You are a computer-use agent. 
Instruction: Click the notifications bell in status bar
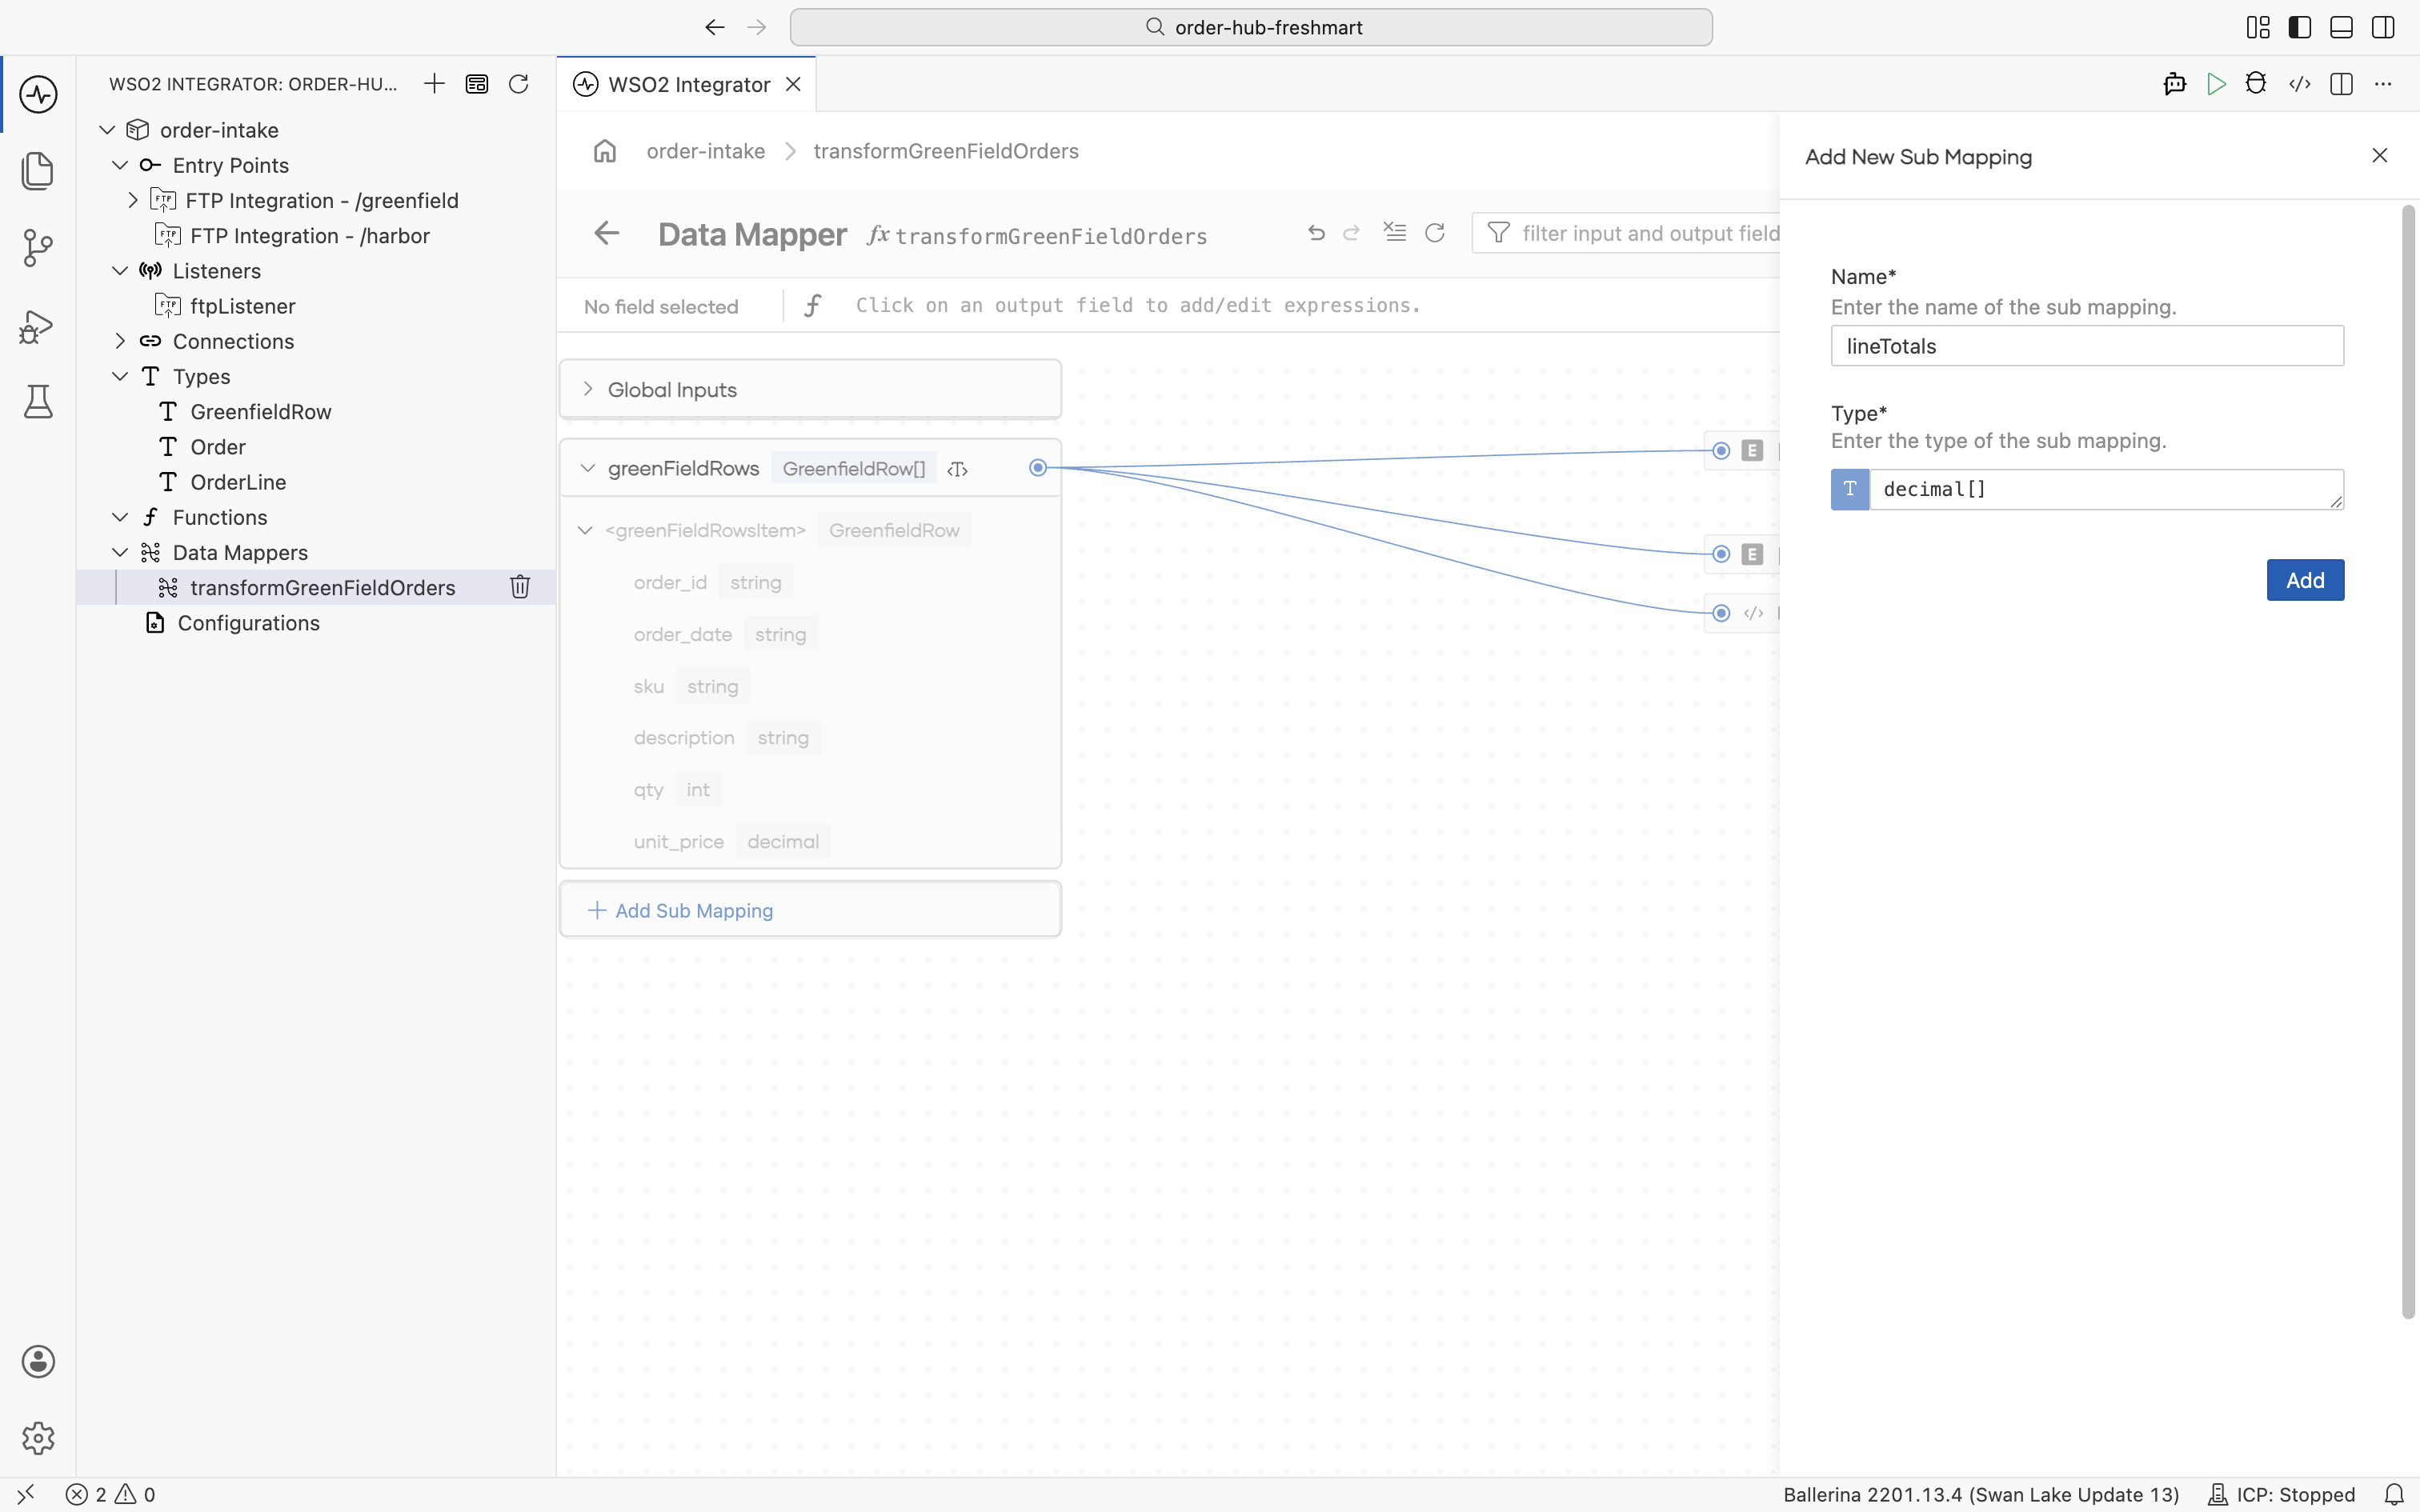click(x=2394, y=1495)
